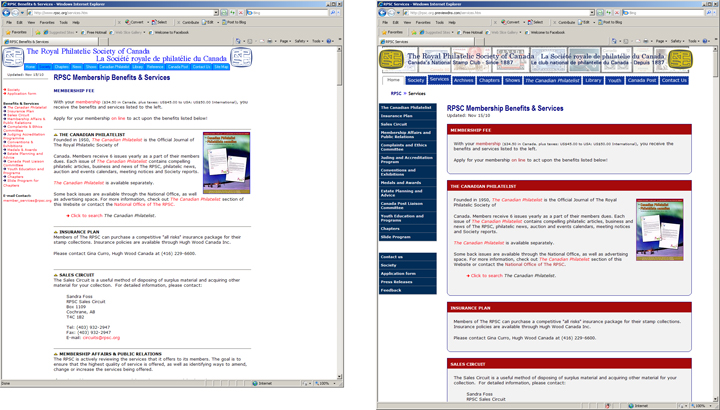Click Application form link in old site sidebar

pyautogui.click(x=21, y=94)
